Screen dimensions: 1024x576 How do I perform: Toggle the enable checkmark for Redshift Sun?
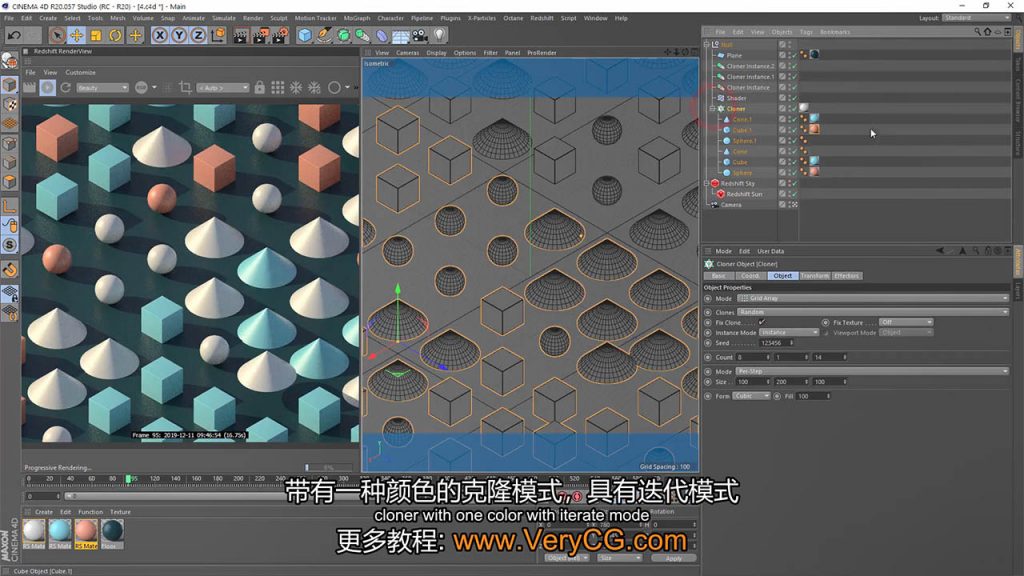[x=794, y=195]
